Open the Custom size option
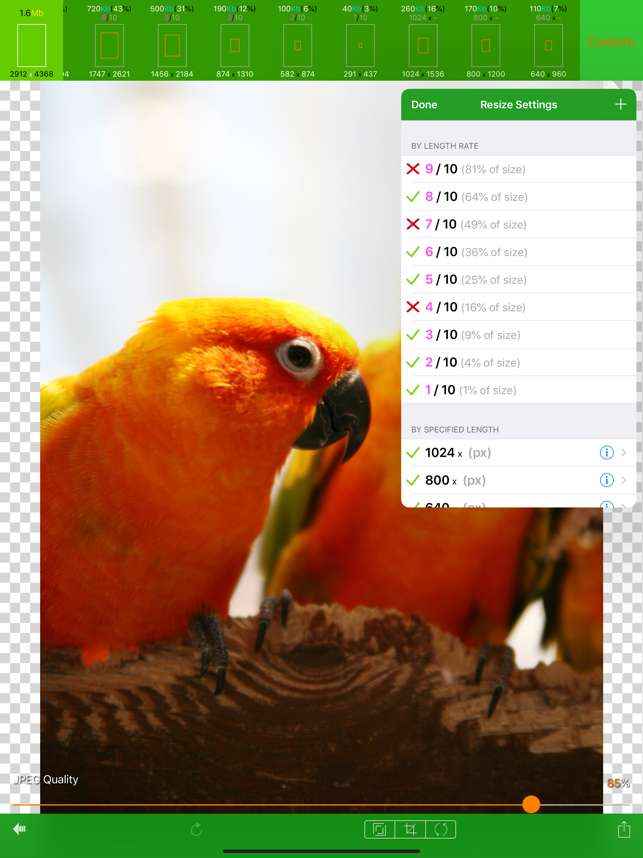 pyautogui.click(x=611, y=42)
